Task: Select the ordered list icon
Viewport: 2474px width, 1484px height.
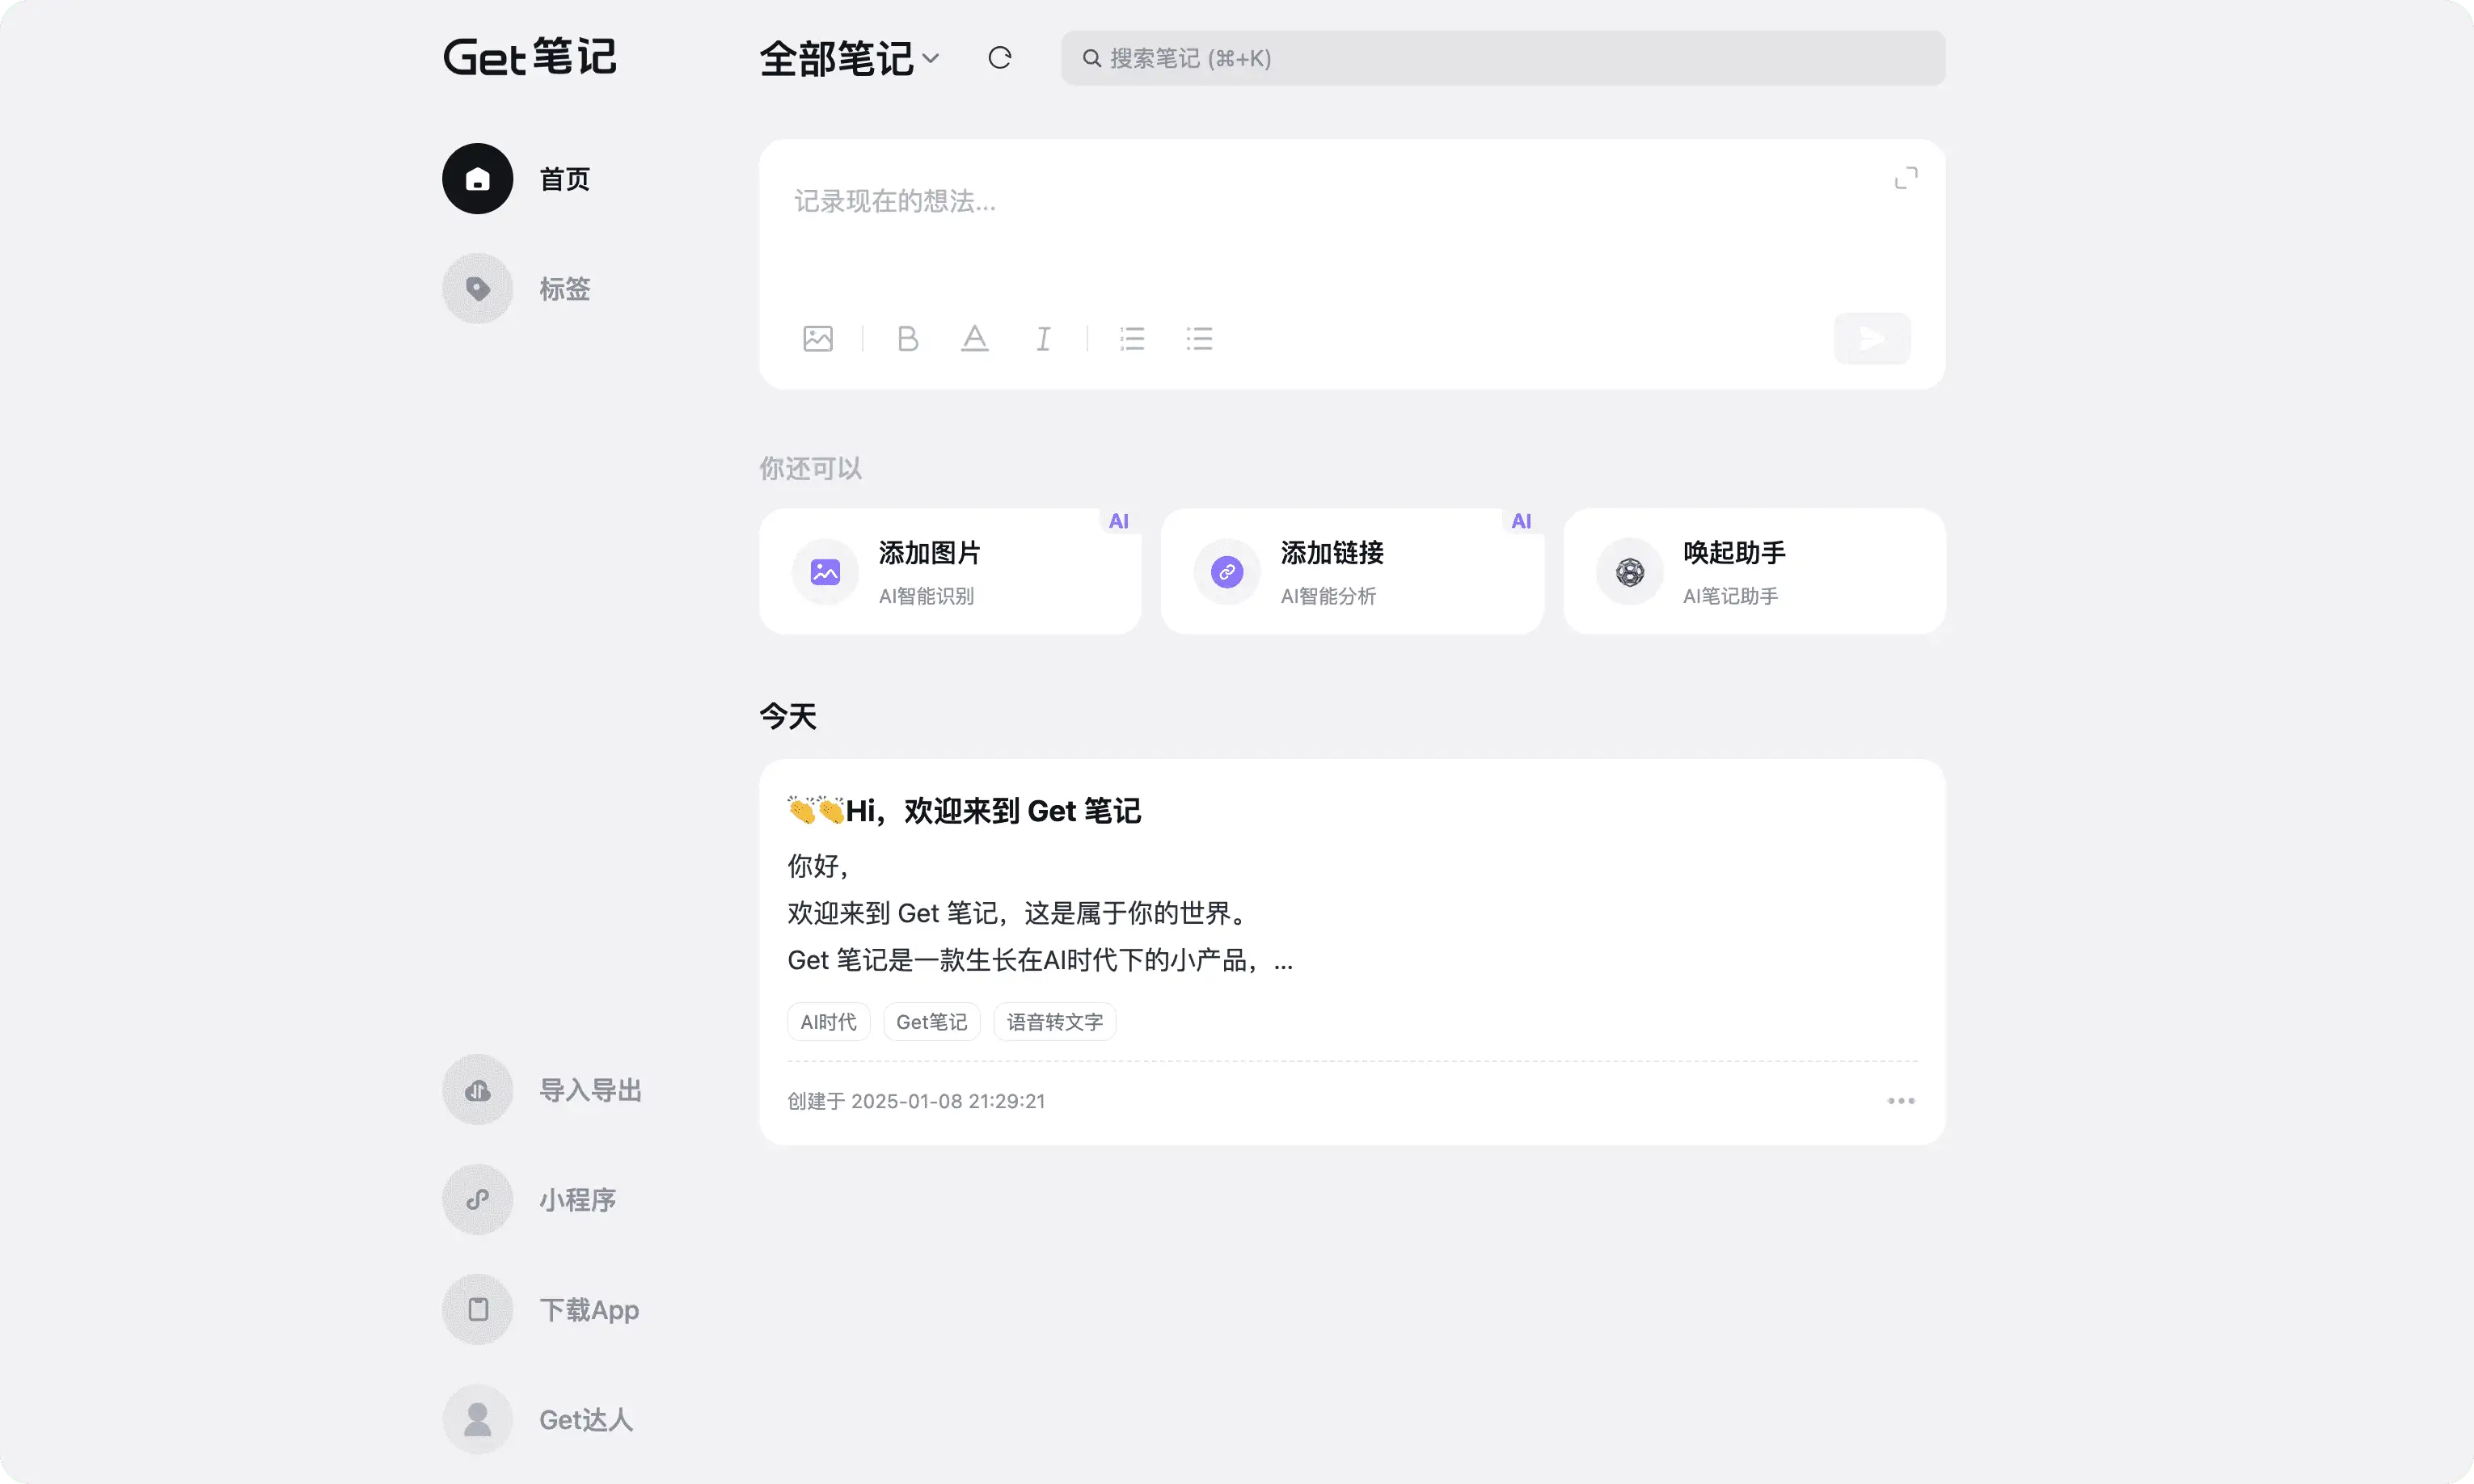Action: coord(1131,338)
